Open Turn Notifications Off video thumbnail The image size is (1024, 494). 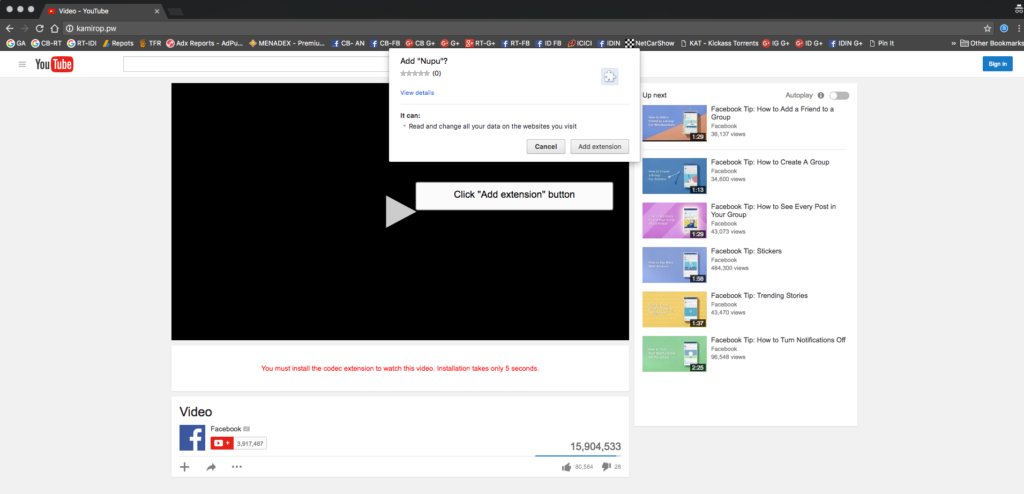pyautogui.click(x=675, y=354)
